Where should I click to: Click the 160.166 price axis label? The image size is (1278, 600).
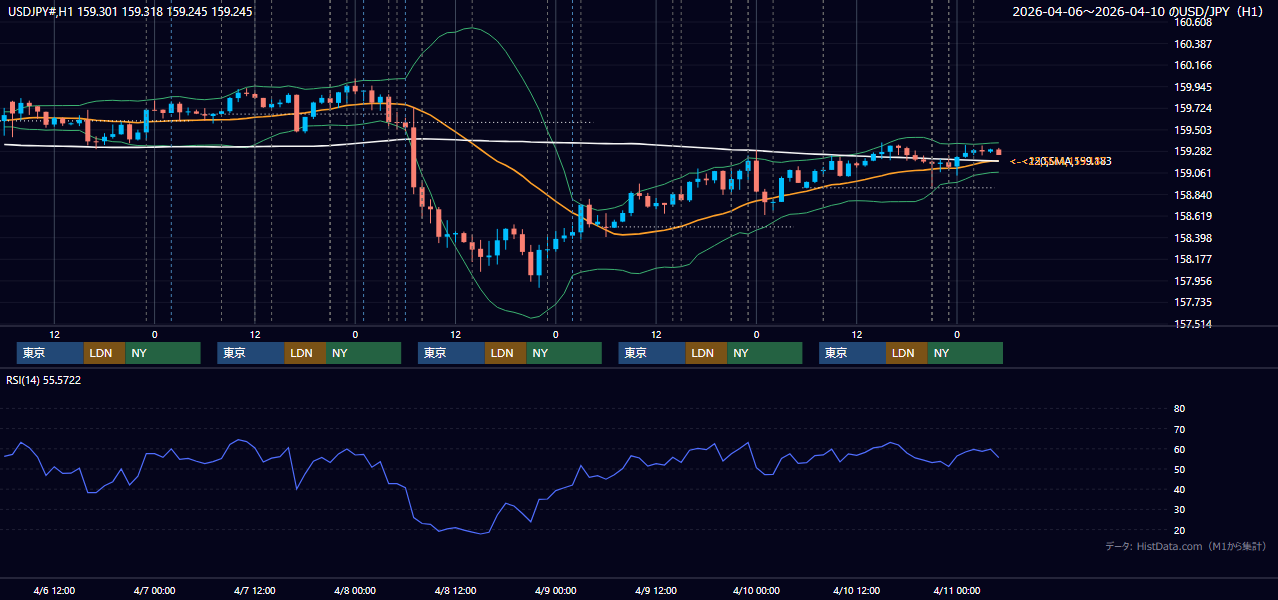1193,66
